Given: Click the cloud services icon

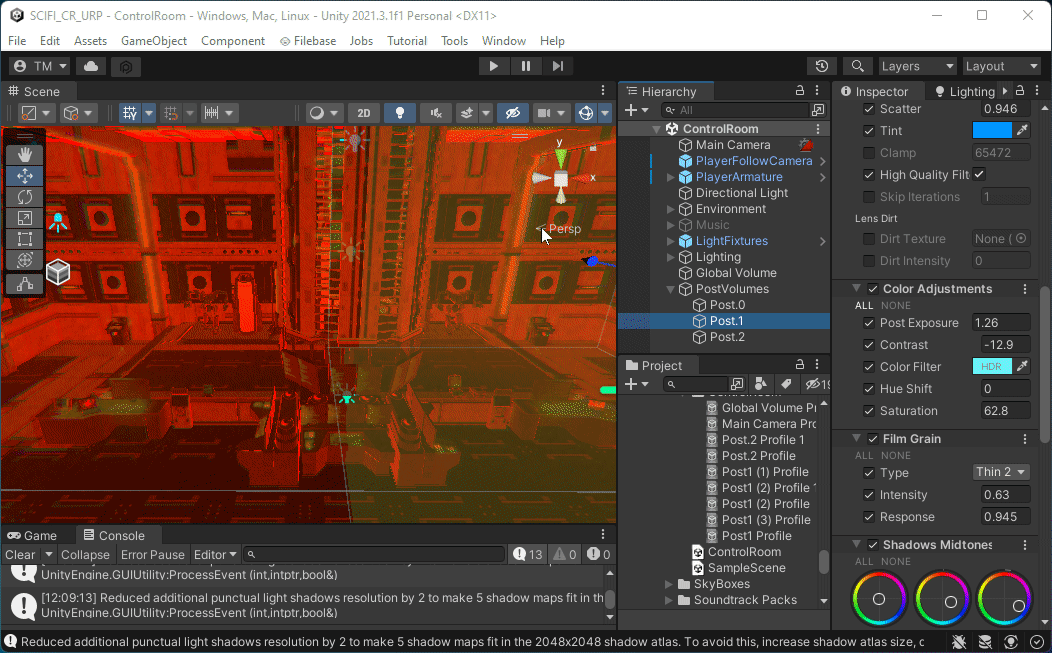Looking at the screenshot, I should click(x=91, y=66).
